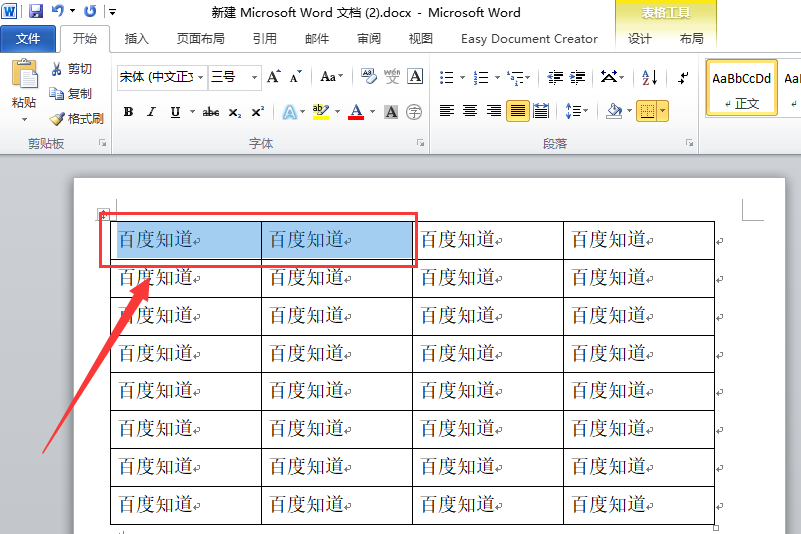
Task: Click the Decrease Indent icon
Action: (555, 77)
